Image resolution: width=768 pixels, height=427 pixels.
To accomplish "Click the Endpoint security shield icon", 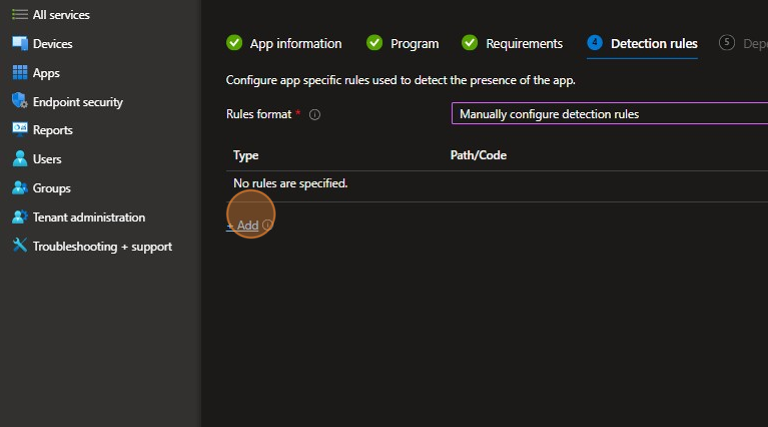I will [19, 101].
